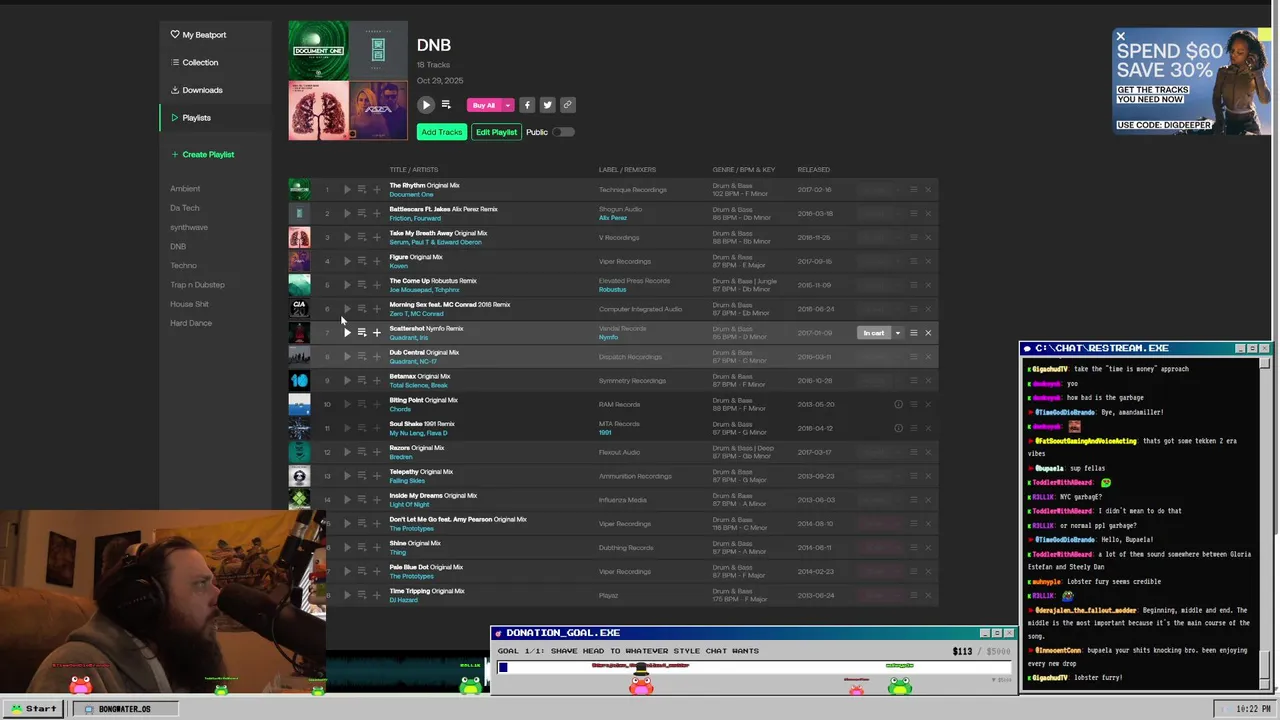The image size is (1280, 720).
Task: Add Battlescars track to queue
Action: [362, 213]
